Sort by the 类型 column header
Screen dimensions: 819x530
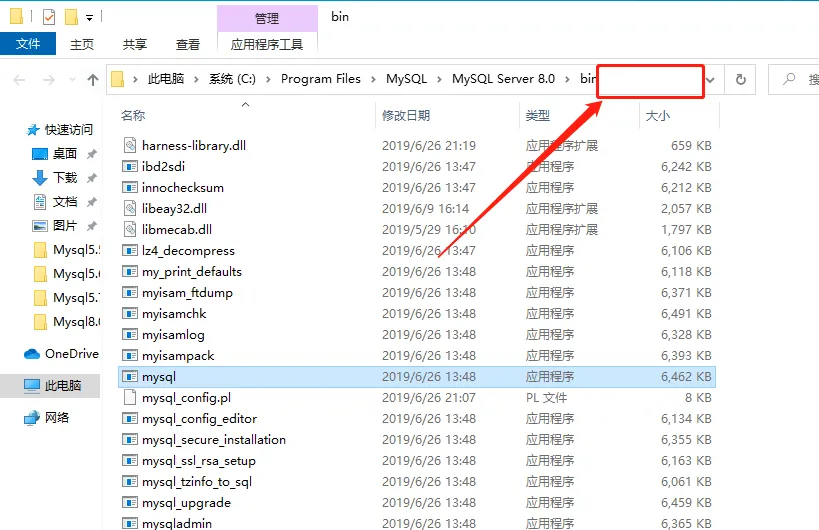point(537,115)
